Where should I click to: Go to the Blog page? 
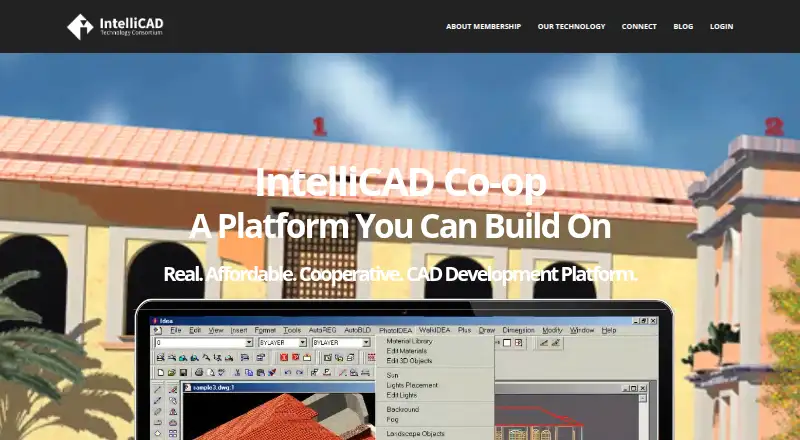[x=683, y=27]
